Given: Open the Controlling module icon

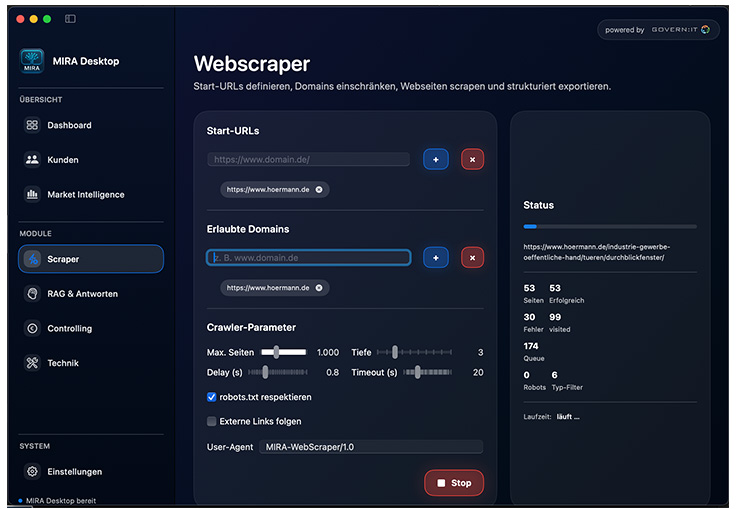Looking at the screenshot, I should tap(32, 328).
